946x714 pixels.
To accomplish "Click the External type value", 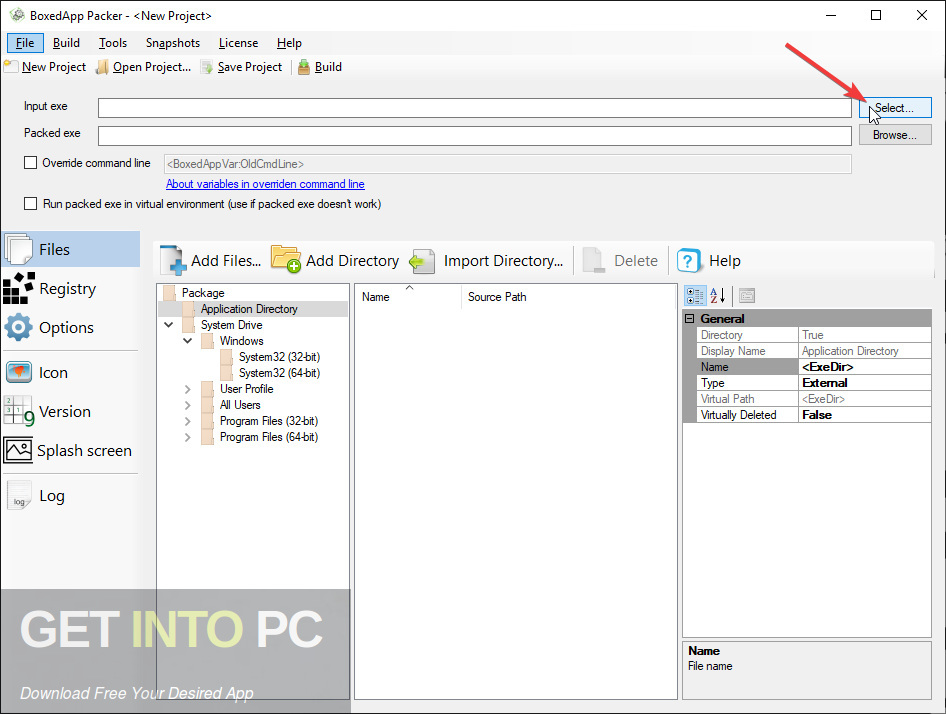I will [865, 383].
